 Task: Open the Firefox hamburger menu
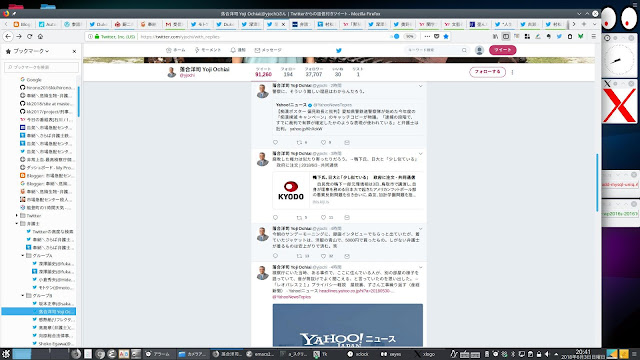coord(593,36)
